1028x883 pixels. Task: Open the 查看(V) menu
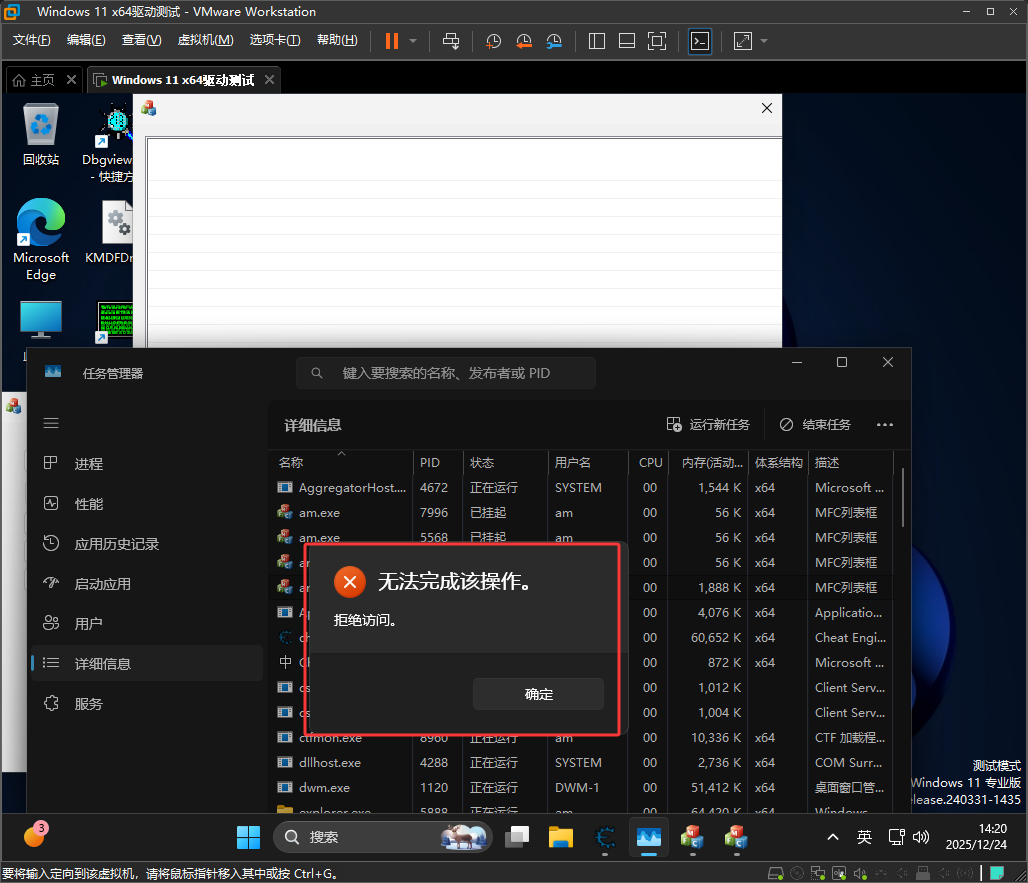(142, 40)
